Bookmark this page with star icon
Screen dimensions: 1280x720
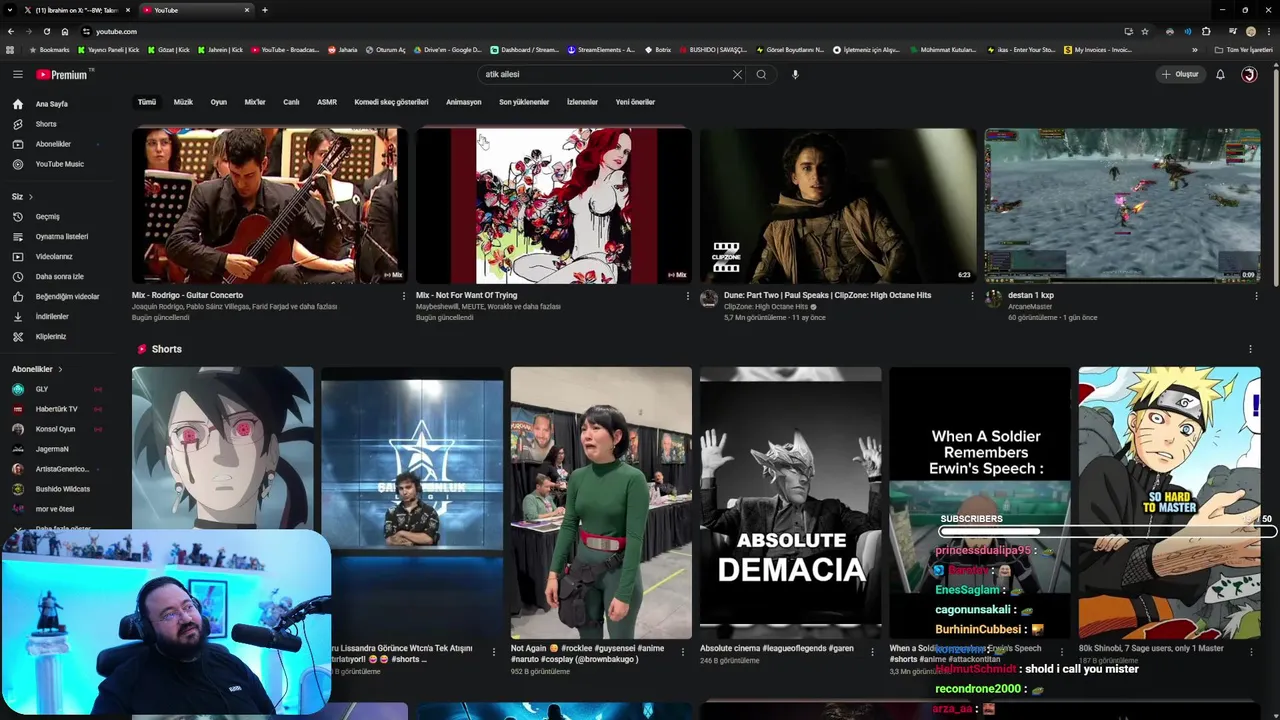(x=1145, y=31)
